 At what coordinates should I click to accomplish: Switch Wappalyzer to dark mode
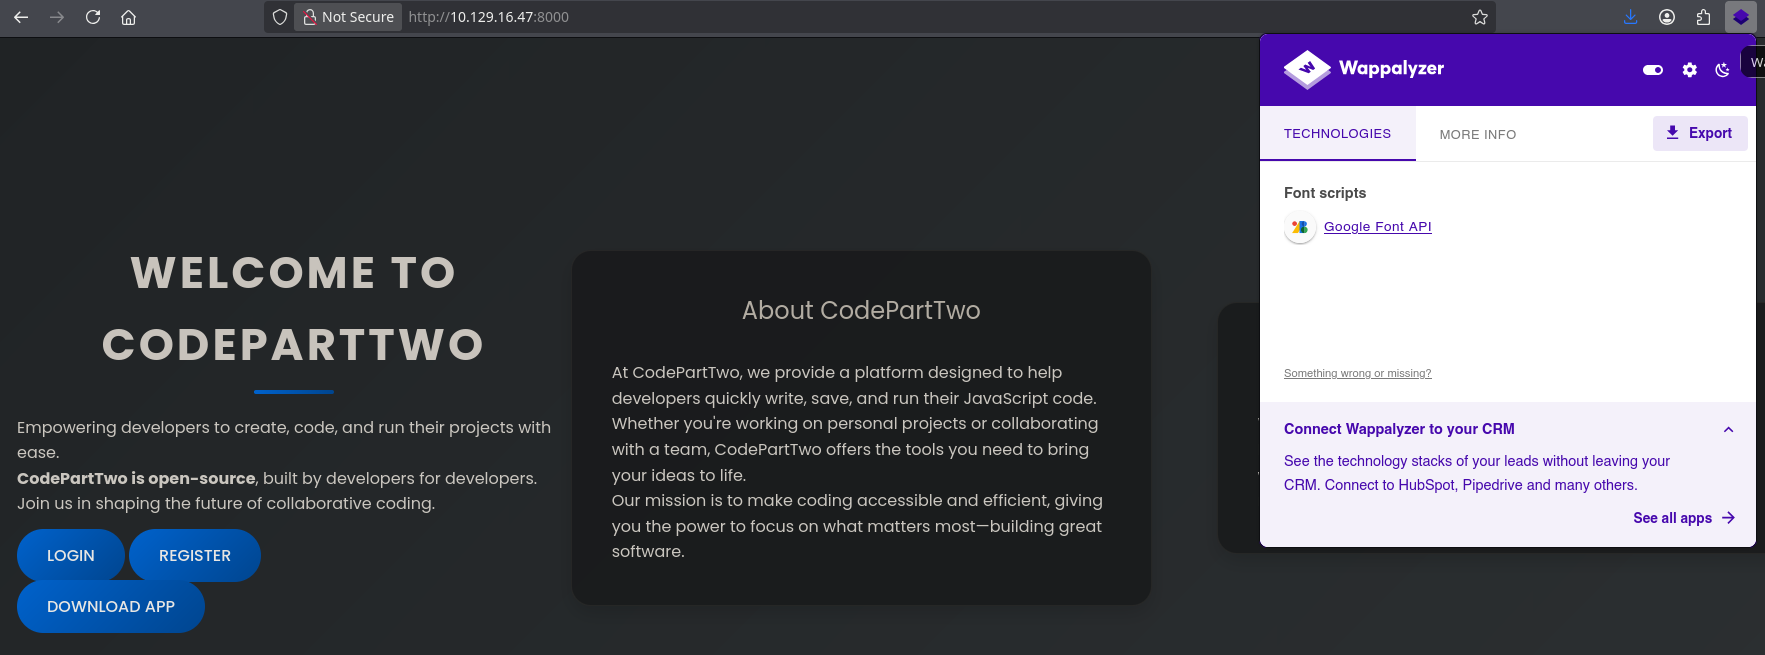click(x=1722, y=70)
